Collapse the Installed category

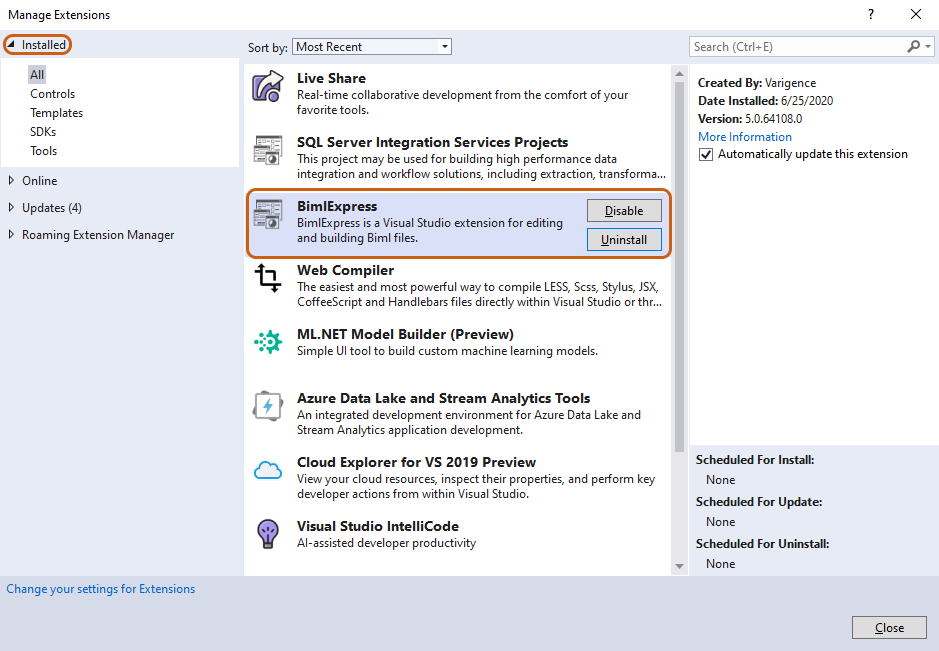[11, 44]
